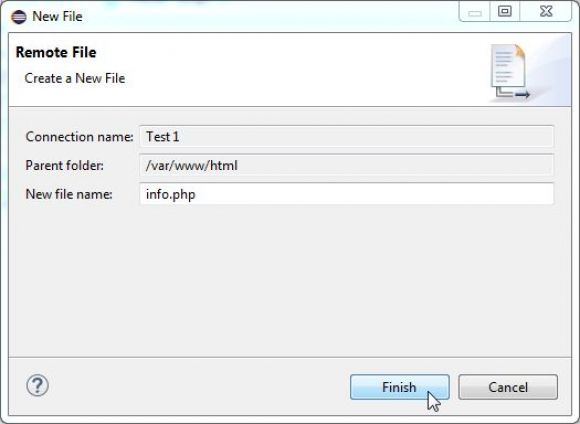Click the 'Parent folder:' label
The image size is (580, 424).
(x=64, y=165)
